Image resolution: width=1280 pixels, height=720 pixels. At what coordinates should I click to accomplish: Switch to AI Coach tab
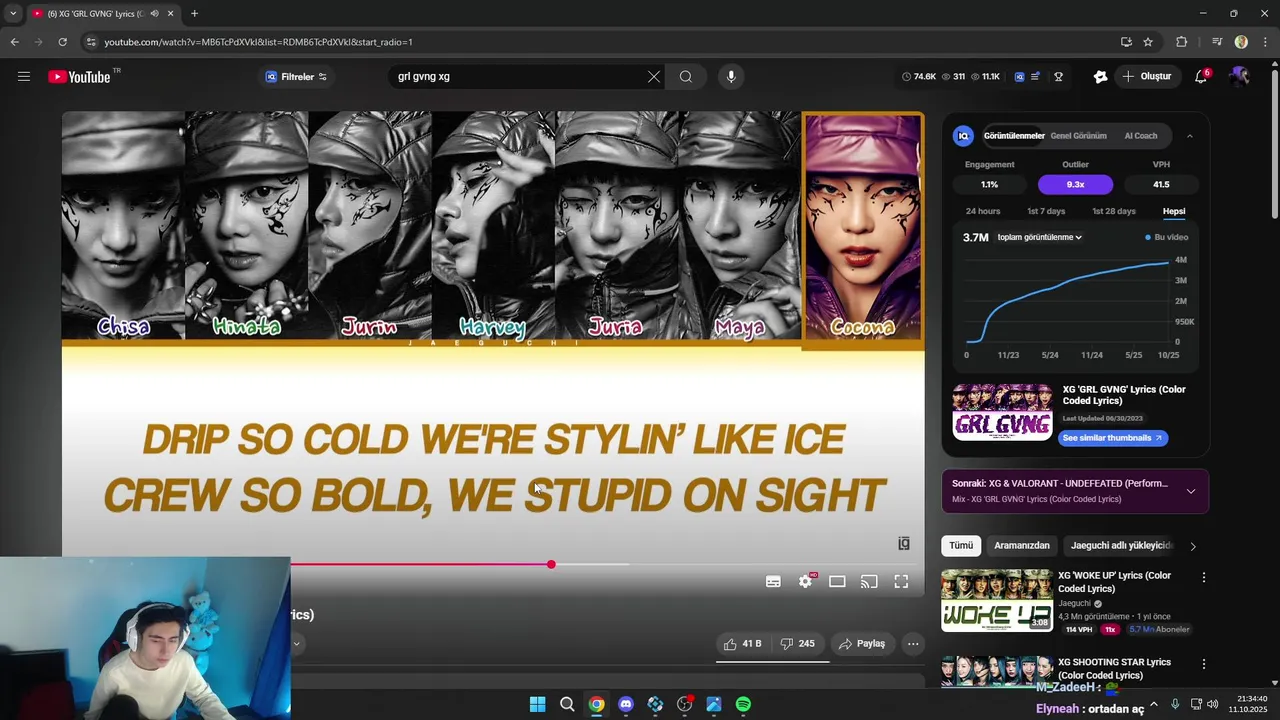tap(1141, 136)
